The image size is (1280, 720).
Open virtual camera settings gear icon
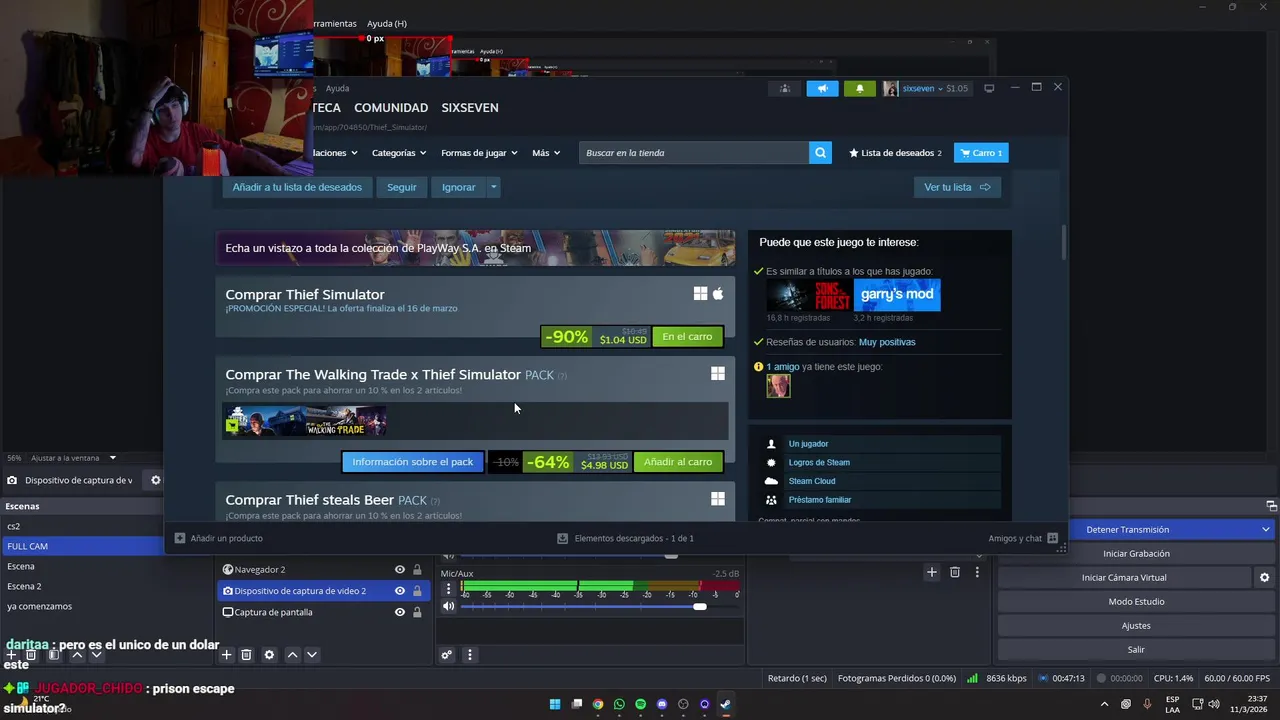[x=1264, y=577]
